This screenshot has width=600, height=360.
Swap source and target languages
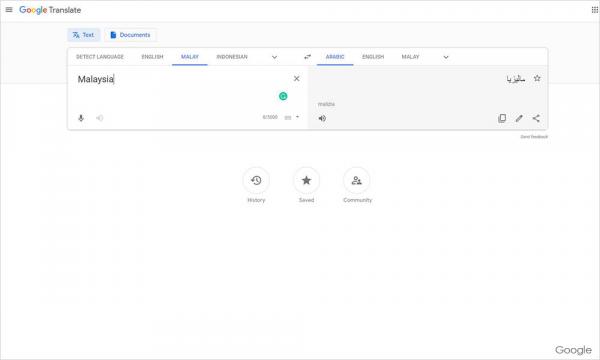pos(307,57)
